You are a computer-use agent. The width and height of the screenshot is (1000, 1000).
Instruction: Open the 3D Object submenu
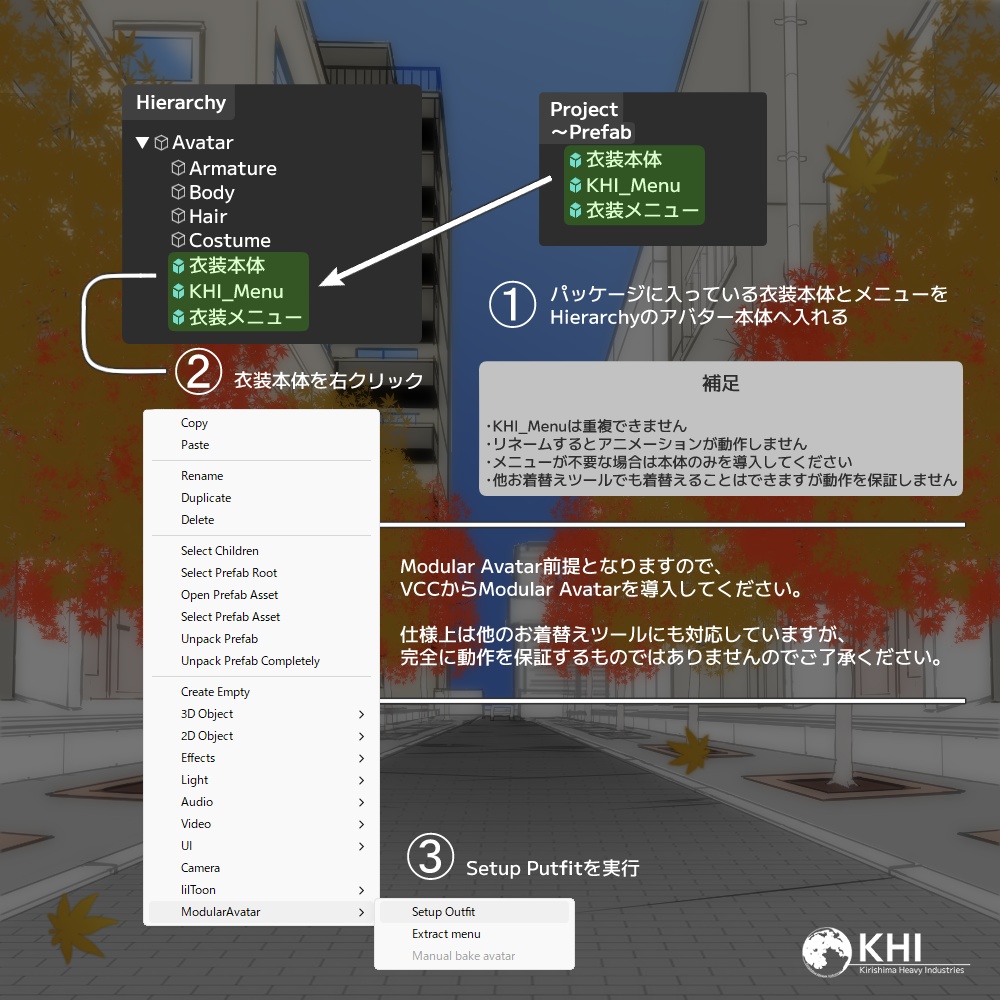261,714
